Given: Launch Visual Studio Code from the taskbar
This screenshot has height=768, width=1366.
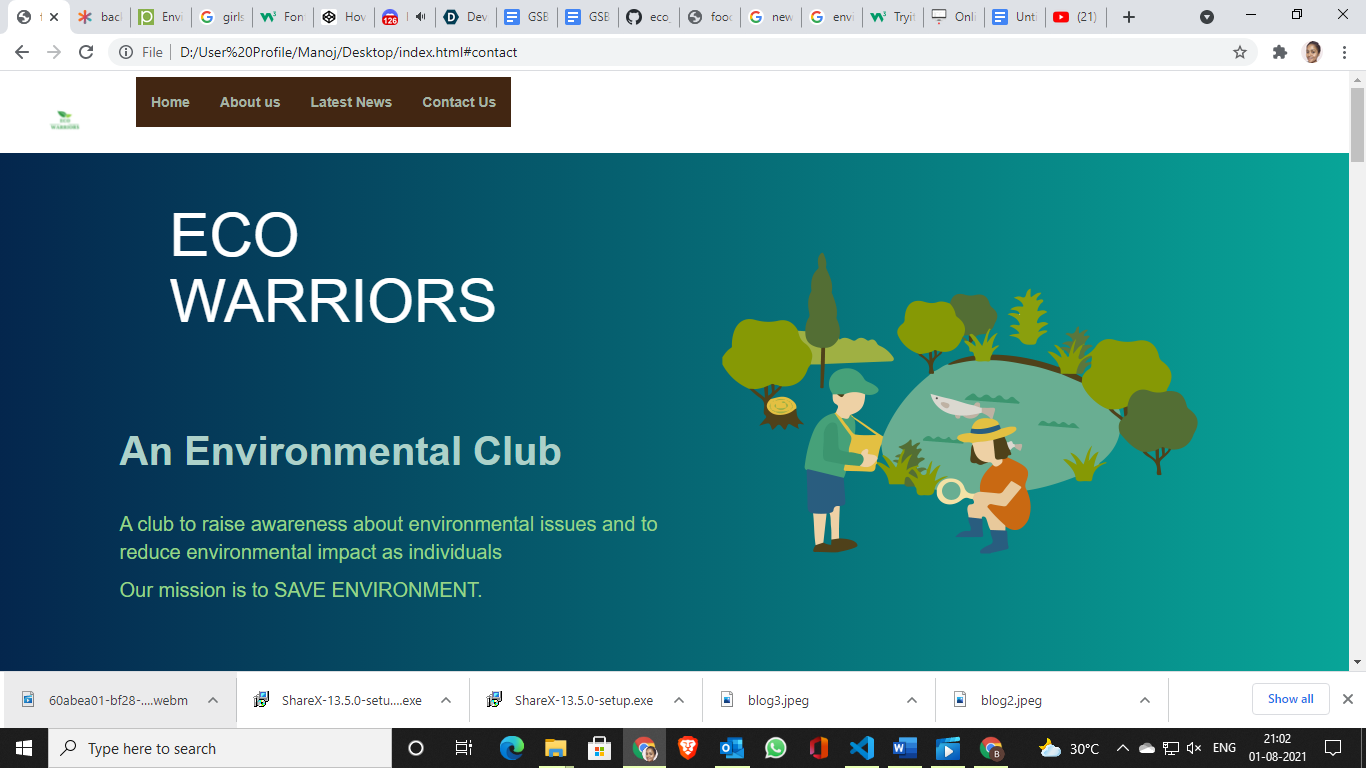Looking at the screenshot, I should (862, 748).
